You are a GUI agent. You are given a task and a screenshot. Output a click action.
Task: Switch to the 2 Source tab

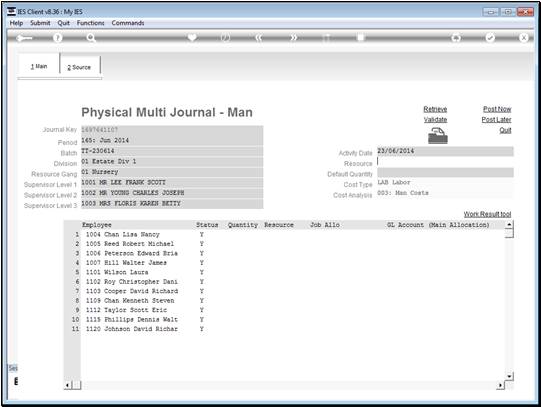tap(79, 67)
